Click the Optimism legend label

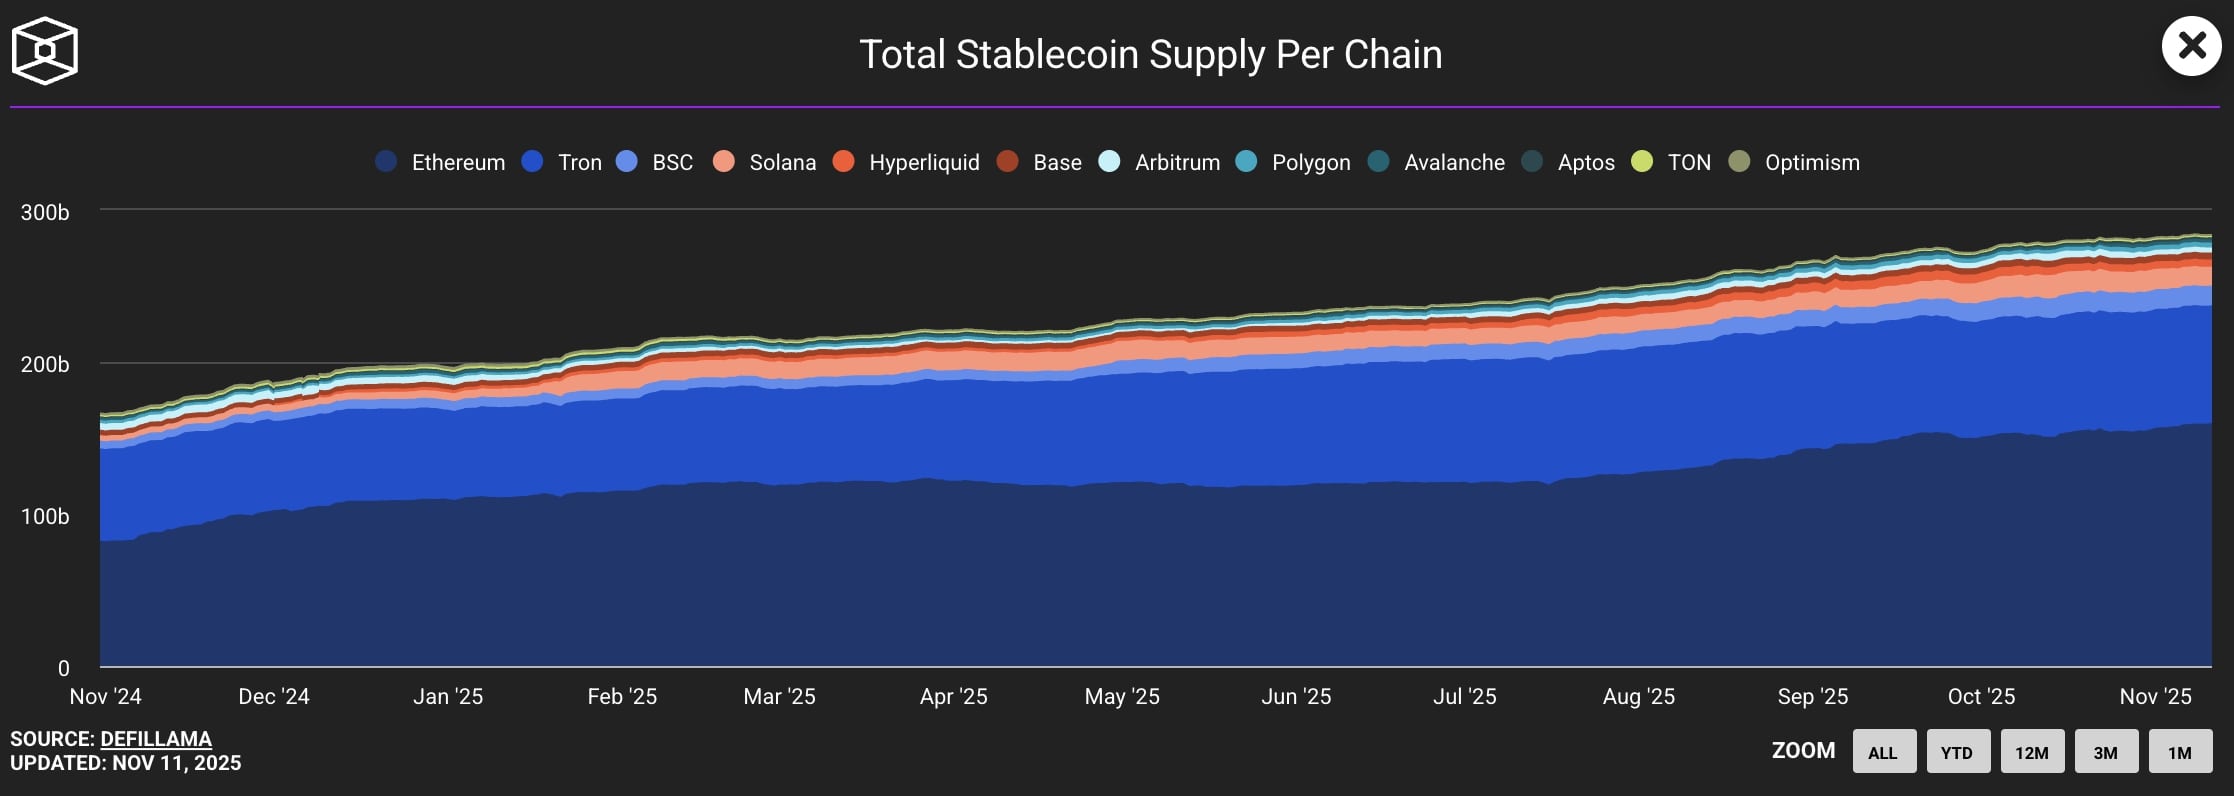point(1812,162)
